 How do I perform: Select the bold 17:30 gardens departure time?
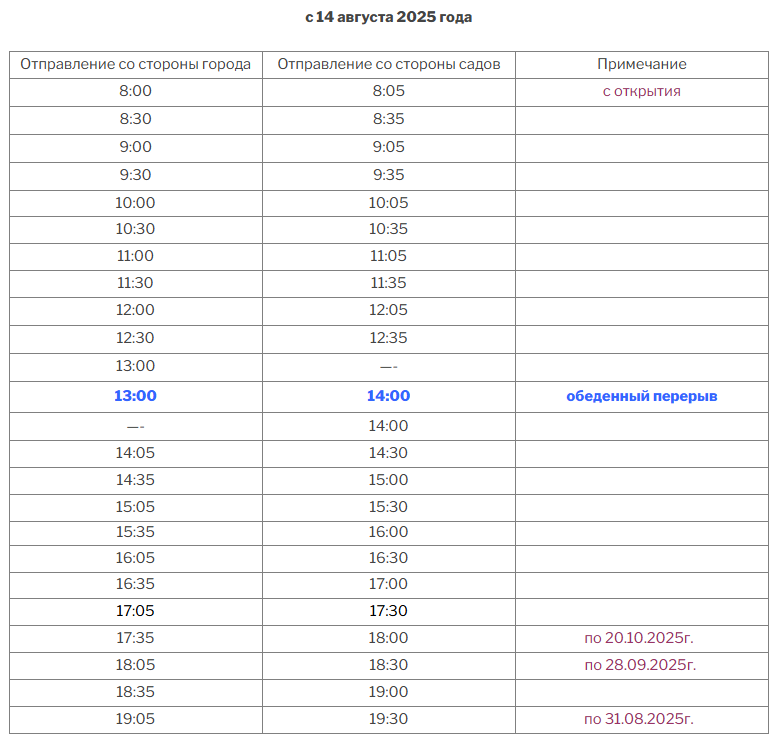point(388,611)
